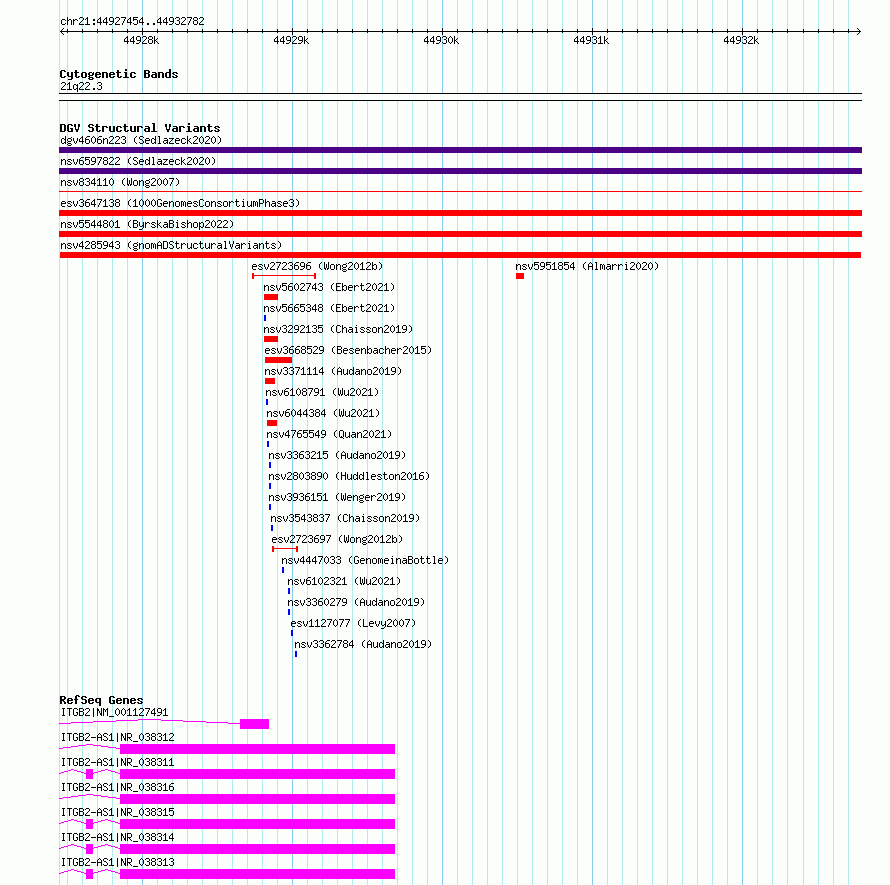Open nsv3363215 (Audano2019) variant label
890x885 pixels.
click(337, 455)
